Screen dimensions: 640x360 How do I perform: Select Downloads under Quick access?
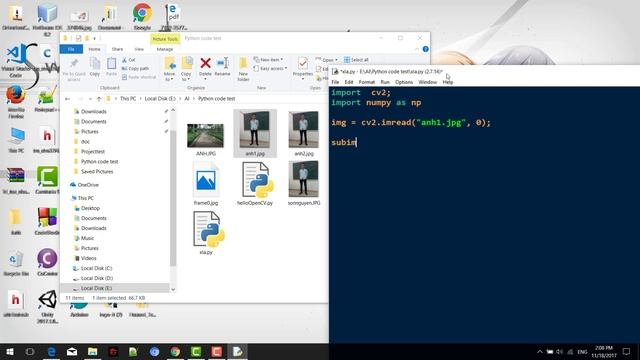[93, 111]
